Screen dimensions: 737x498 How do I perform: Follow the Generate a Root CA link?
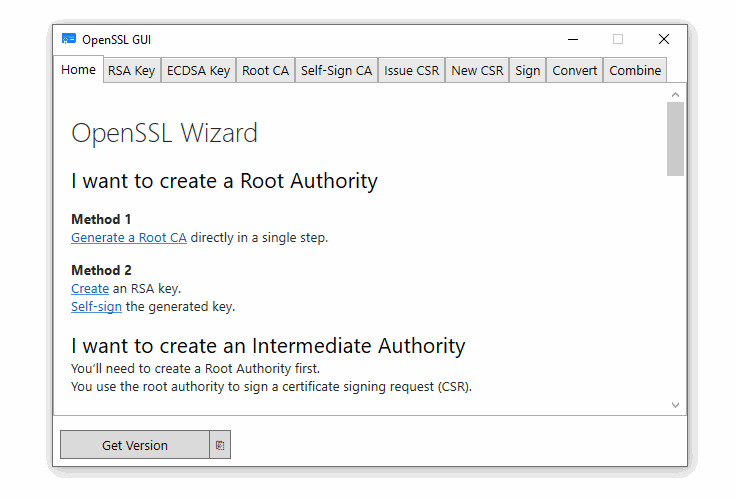[129, 238]
